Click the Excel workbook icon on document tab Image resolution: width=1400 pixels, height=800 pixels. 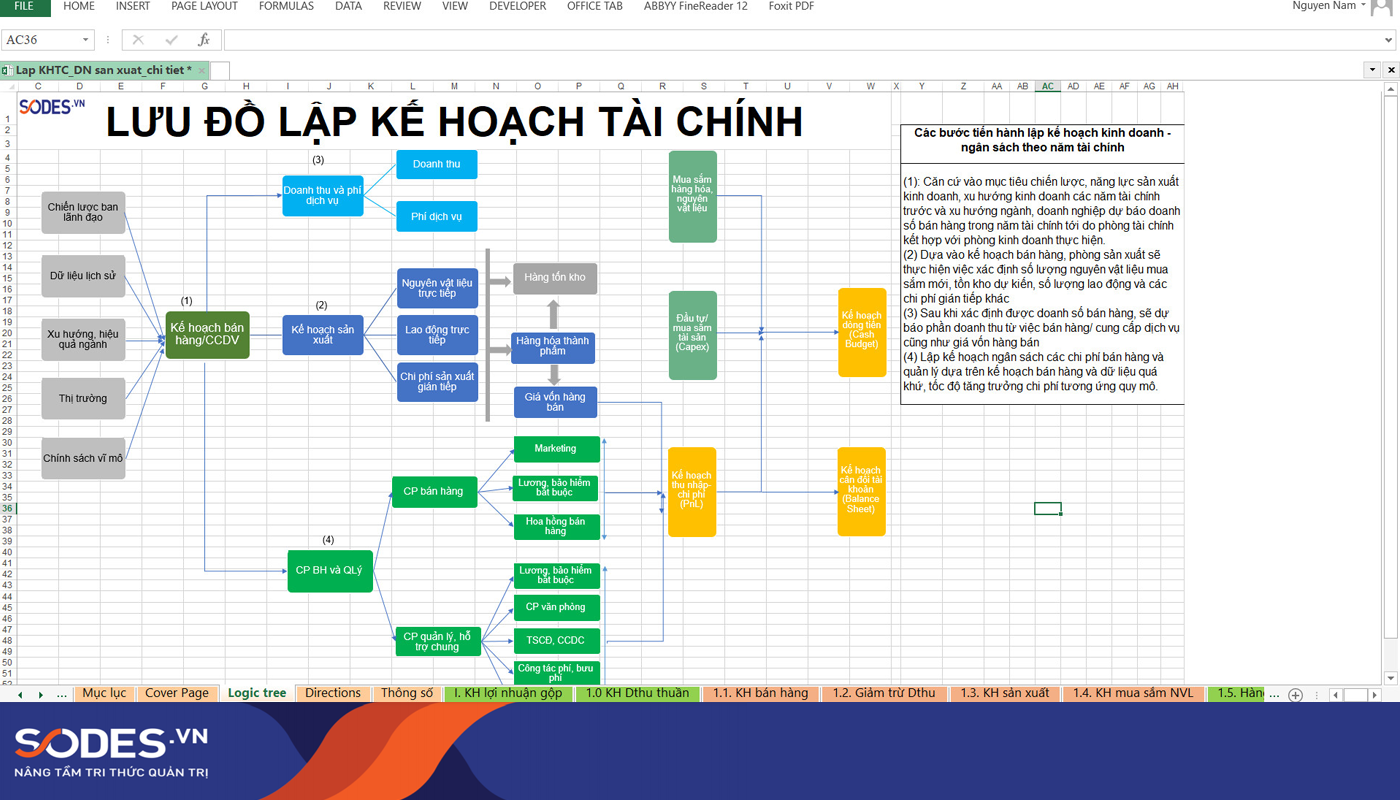(x=7, y=70)
